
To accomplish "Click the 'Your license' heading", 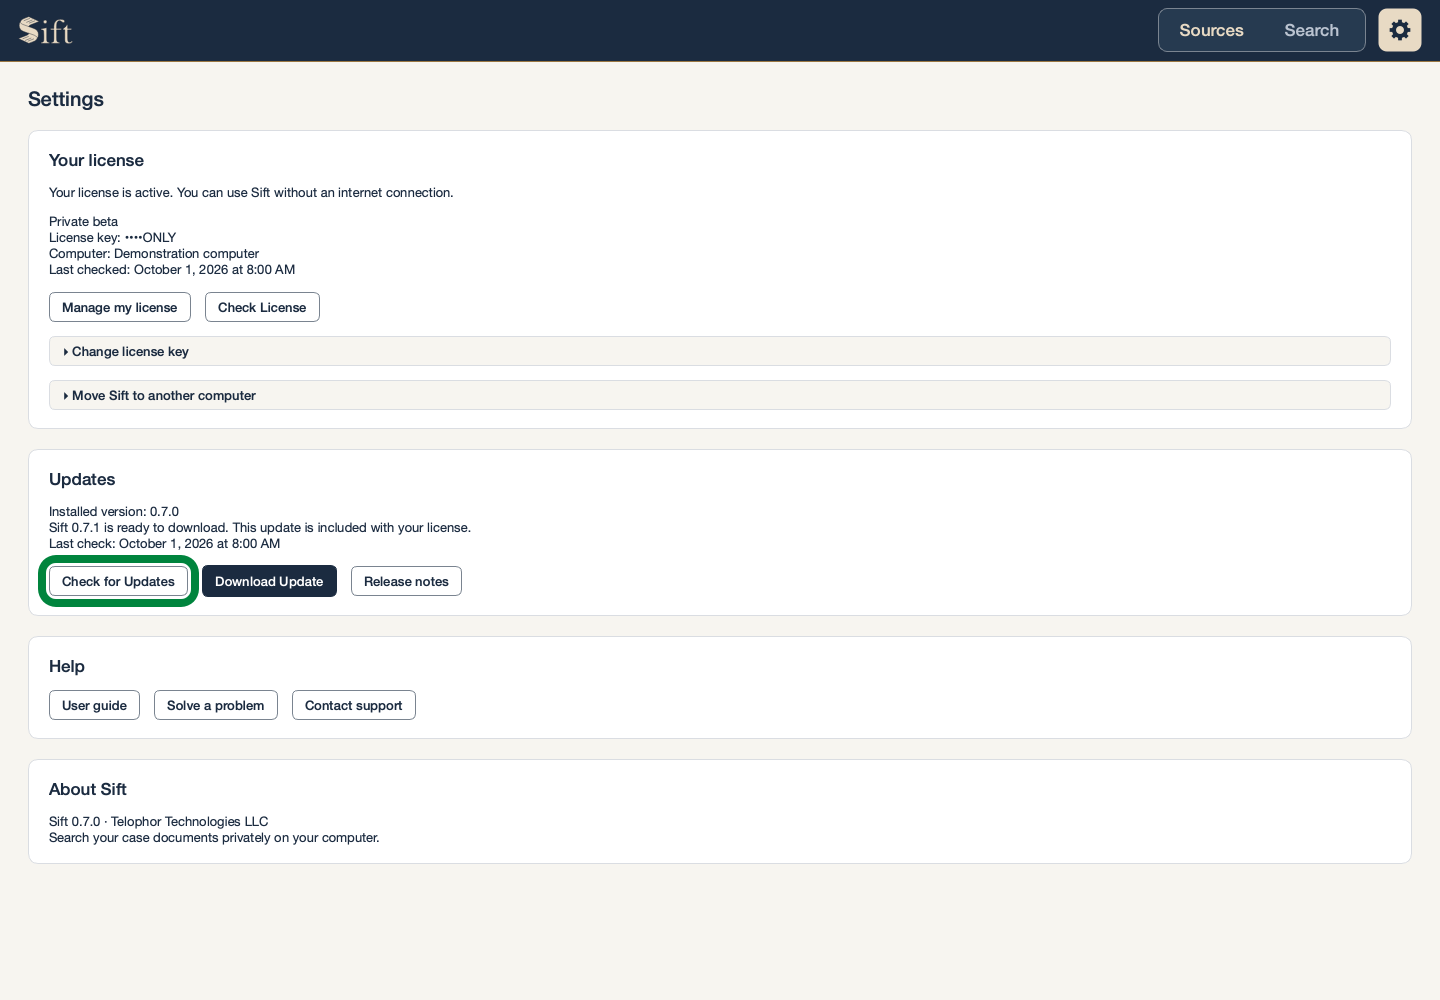I will tap(96, 160).
